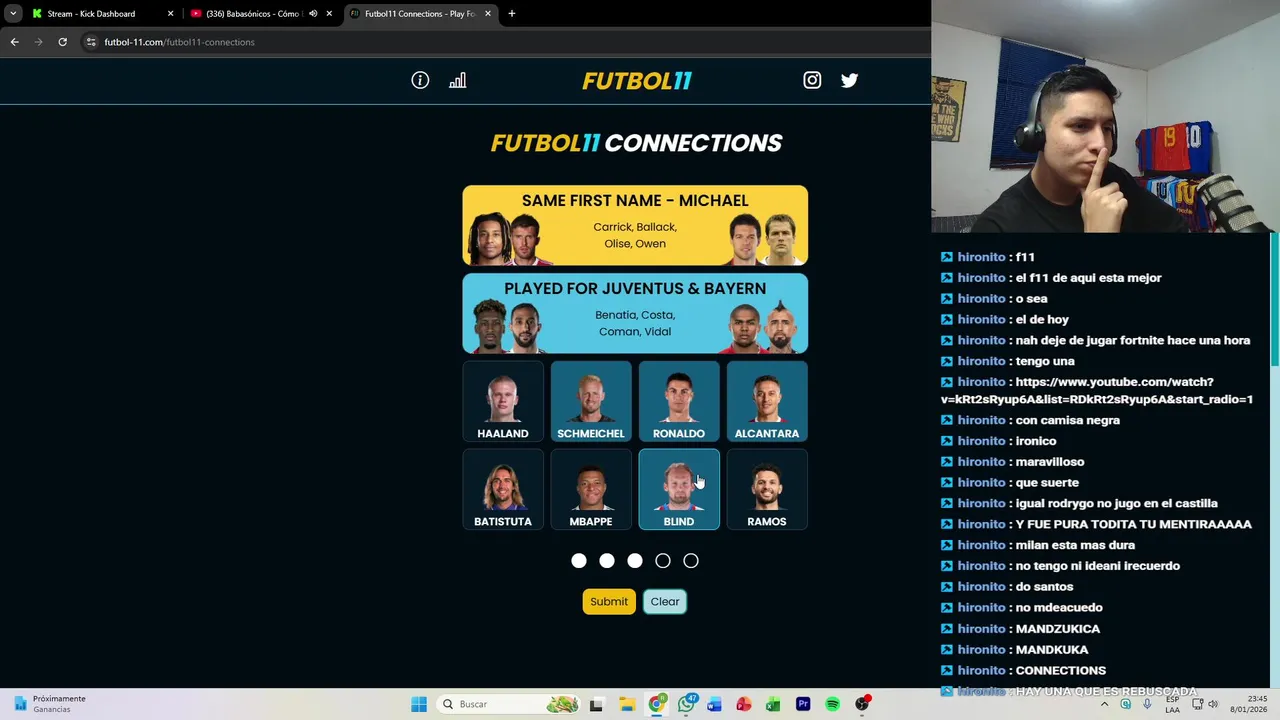The image size is (1280, 720).
Task: Click chat message 'do santos'
Action: pyautogui.click(x=1044, y=587)
